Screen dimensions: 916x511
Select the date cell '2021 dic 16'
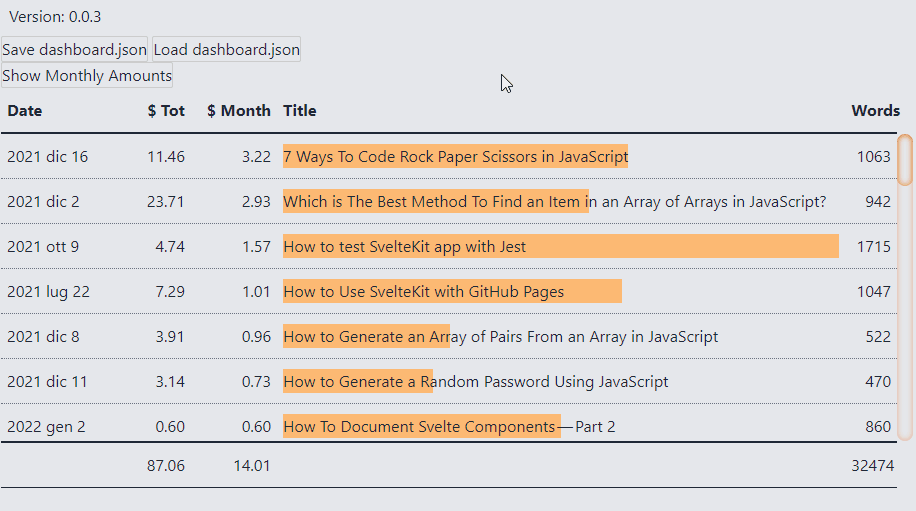[47, 157]
